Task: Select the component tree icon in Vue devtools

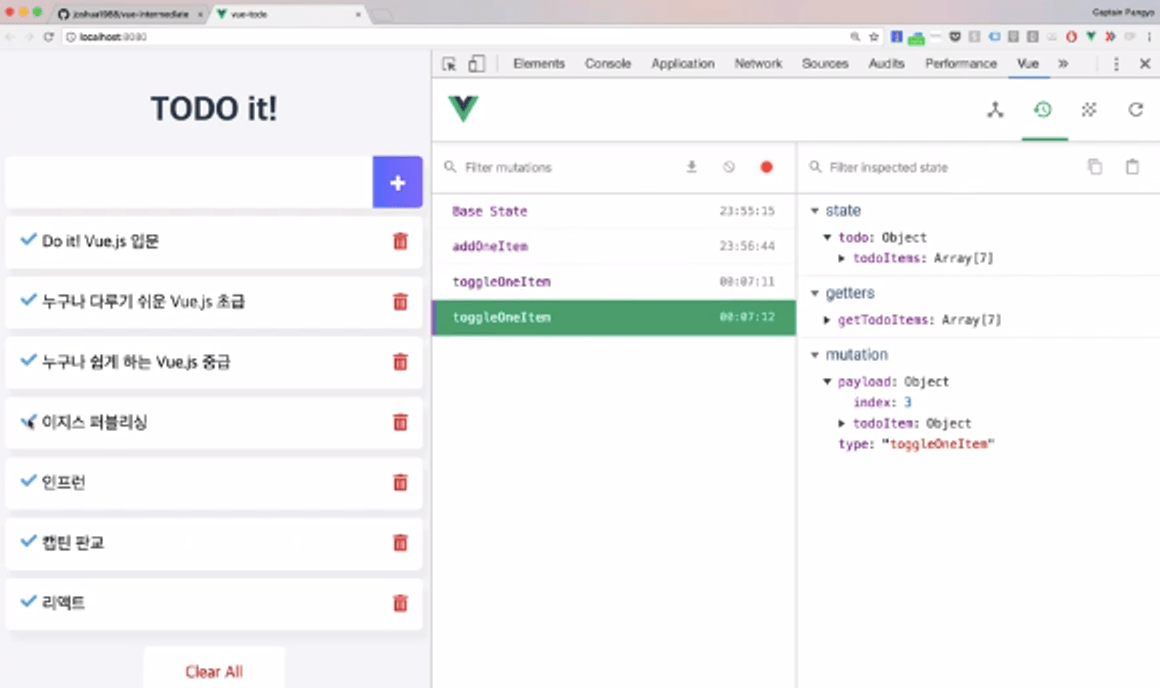Action: pos(995,110)
